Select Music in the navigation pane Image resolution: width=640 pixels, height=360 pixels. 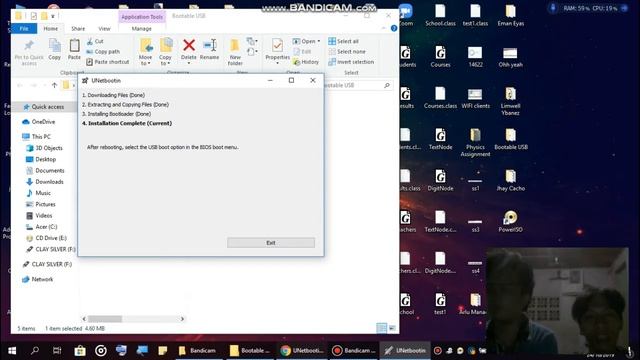tap(39, 193)
